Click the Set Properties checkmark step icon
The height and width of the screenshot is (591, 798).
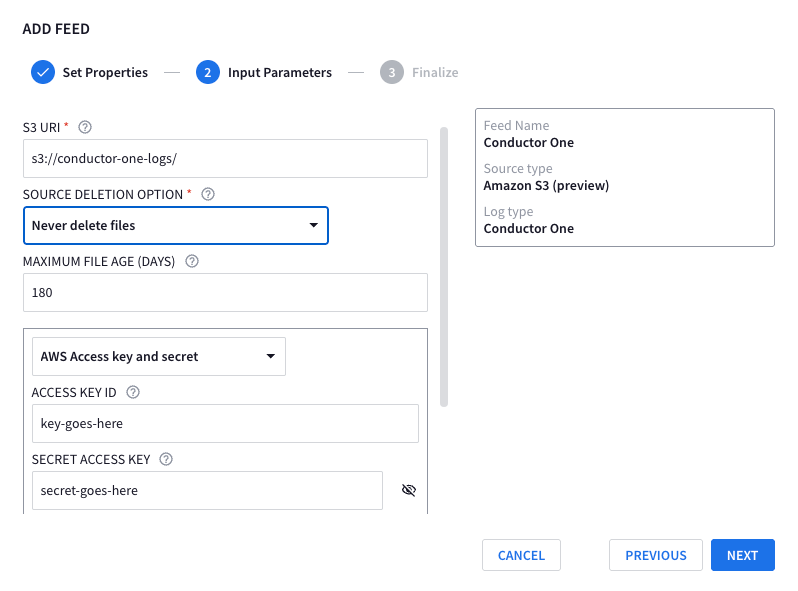point(43,72)
